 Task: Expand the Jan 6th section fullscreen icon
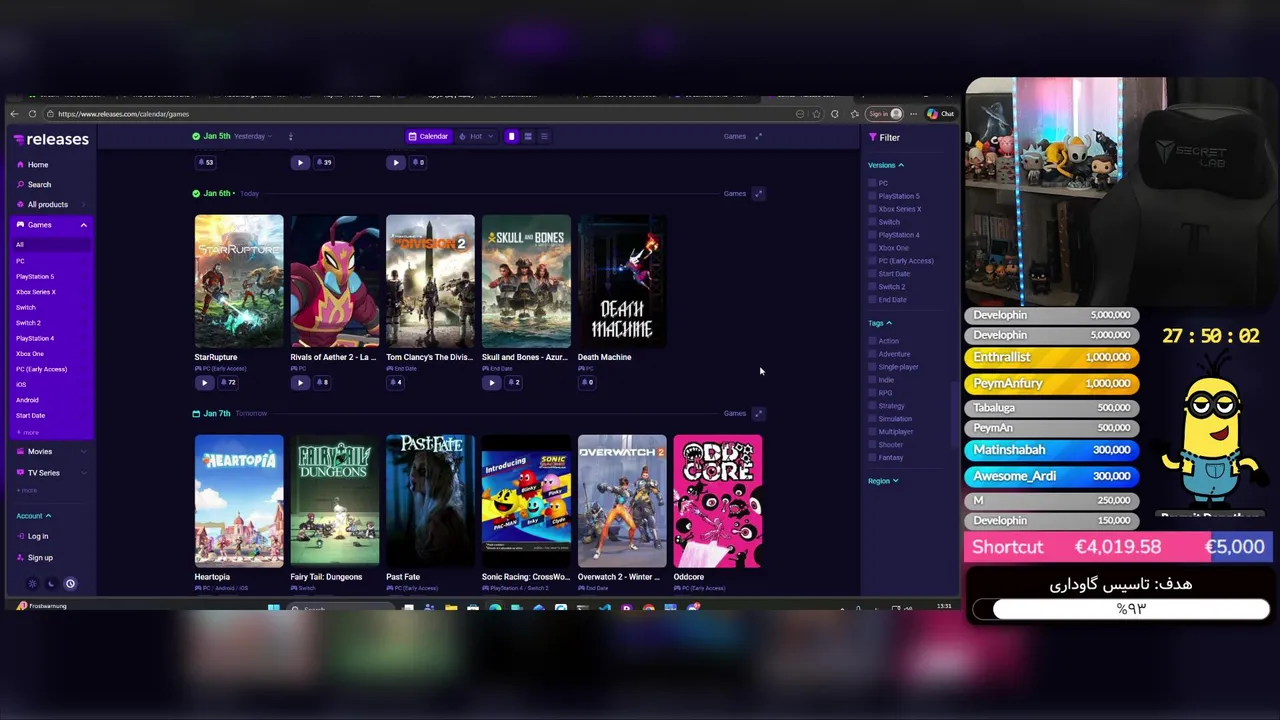click(758, 193)
